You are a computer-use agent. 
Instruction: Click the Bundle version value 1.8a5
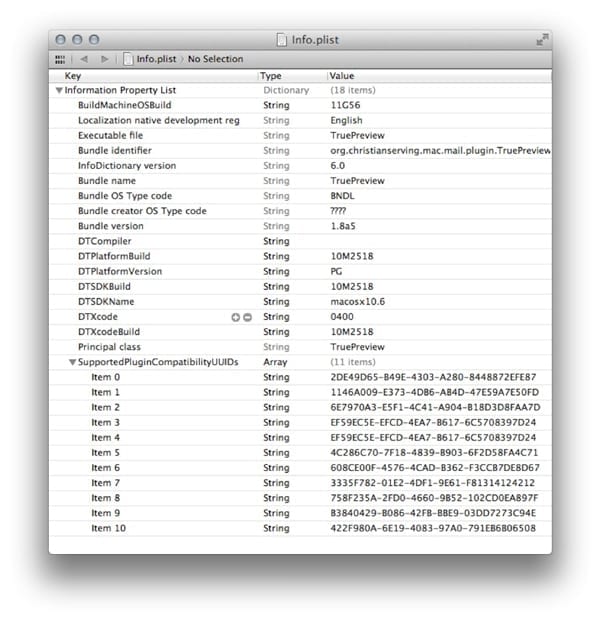pyautogui.click(x=348, y=226)
